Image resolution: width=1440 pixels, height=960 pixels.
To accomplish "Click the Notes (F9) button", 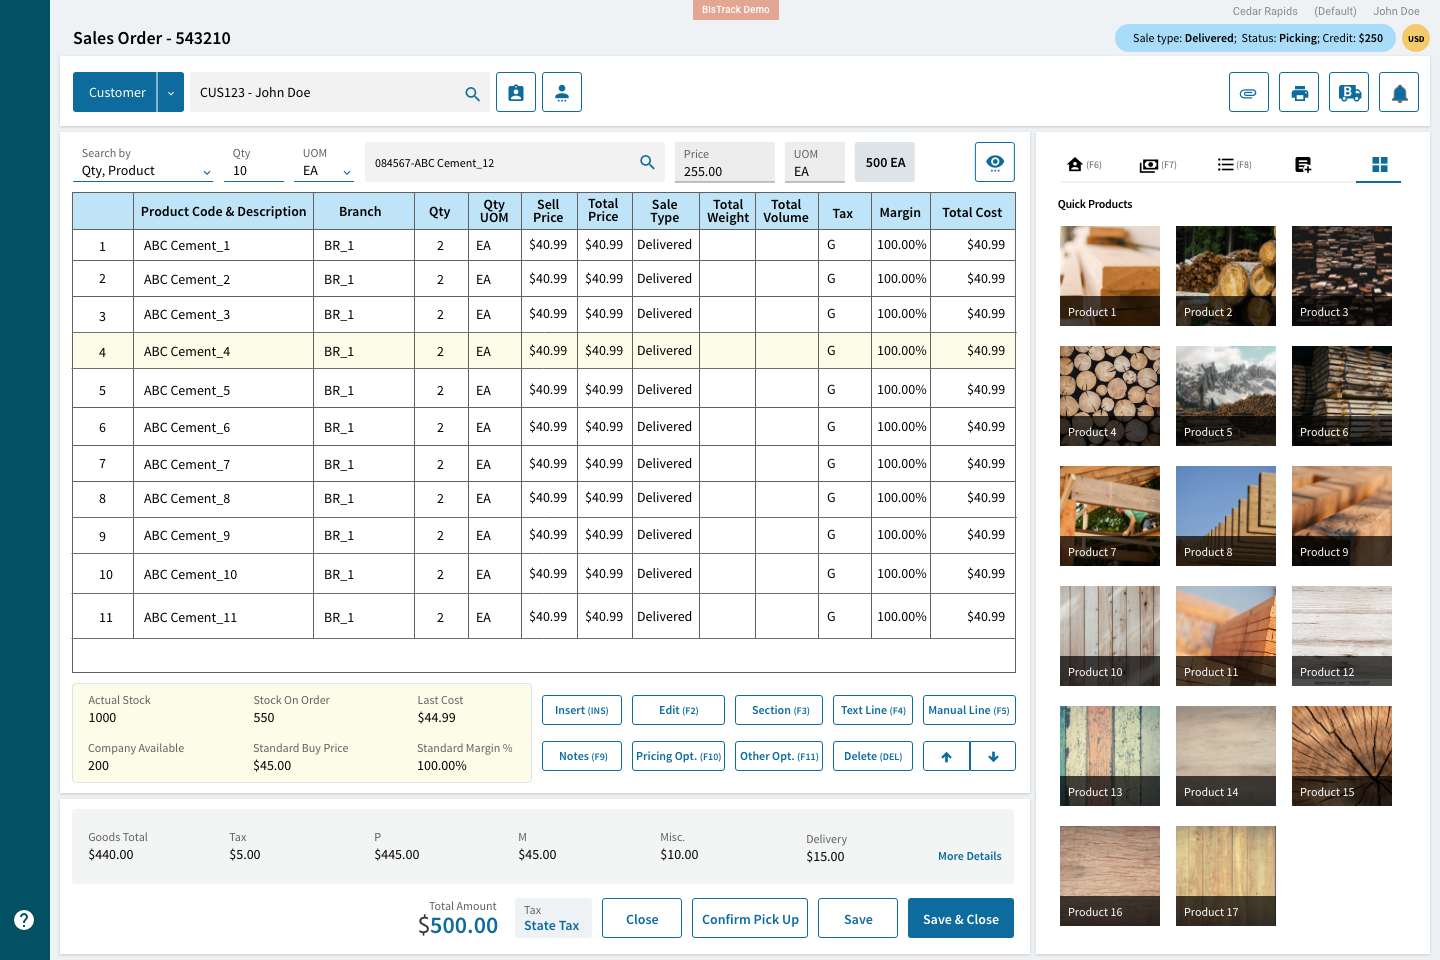I will tap(582, 756).
